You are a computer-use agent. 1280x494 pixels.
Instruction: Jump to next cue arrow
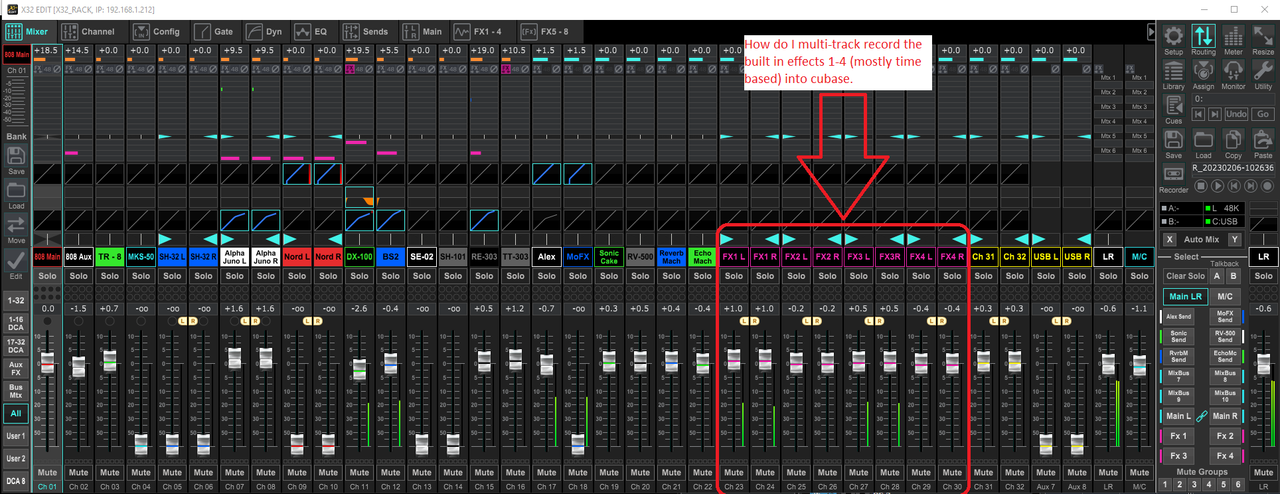point(1217,115)
